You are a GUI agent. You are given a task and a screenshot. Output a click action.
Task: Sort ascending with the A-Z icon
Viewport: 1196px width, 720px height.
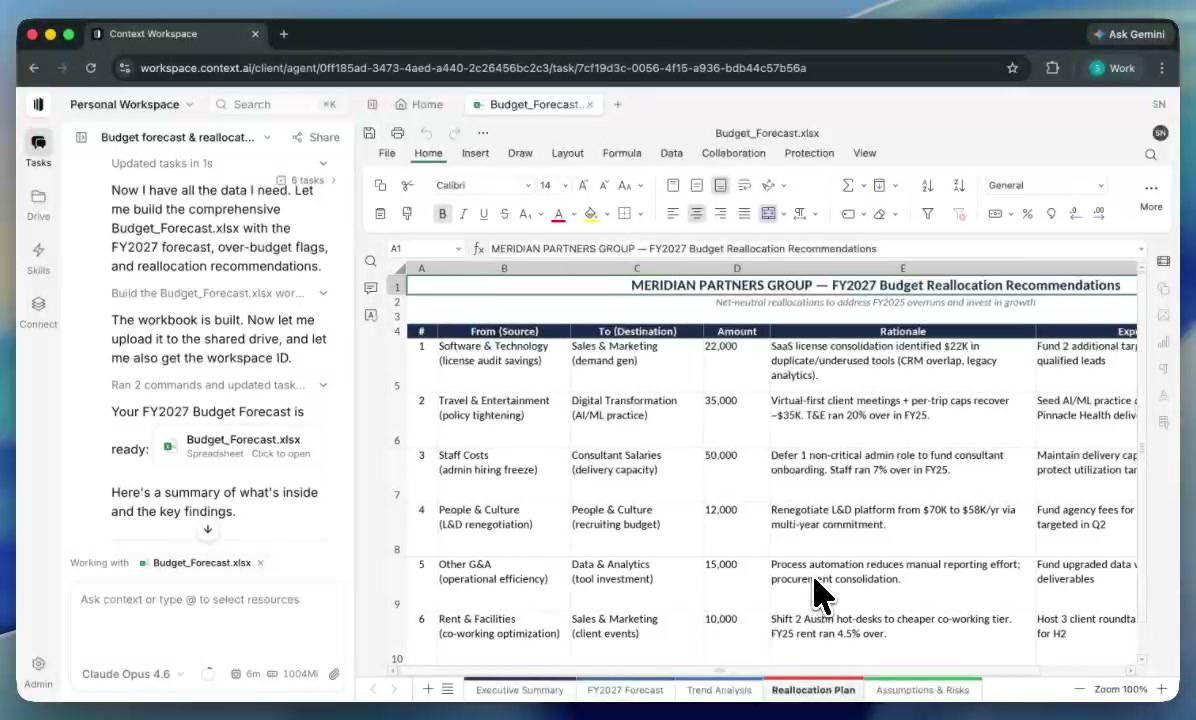coord(928,185)
